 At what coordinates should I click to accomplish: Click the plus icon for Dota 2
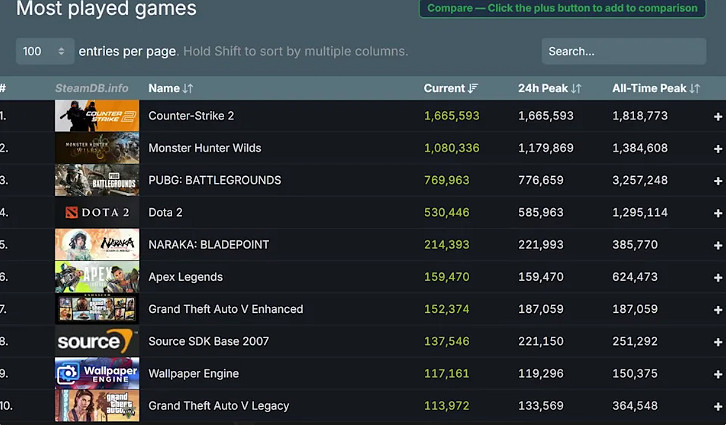[x=718, y=213]
